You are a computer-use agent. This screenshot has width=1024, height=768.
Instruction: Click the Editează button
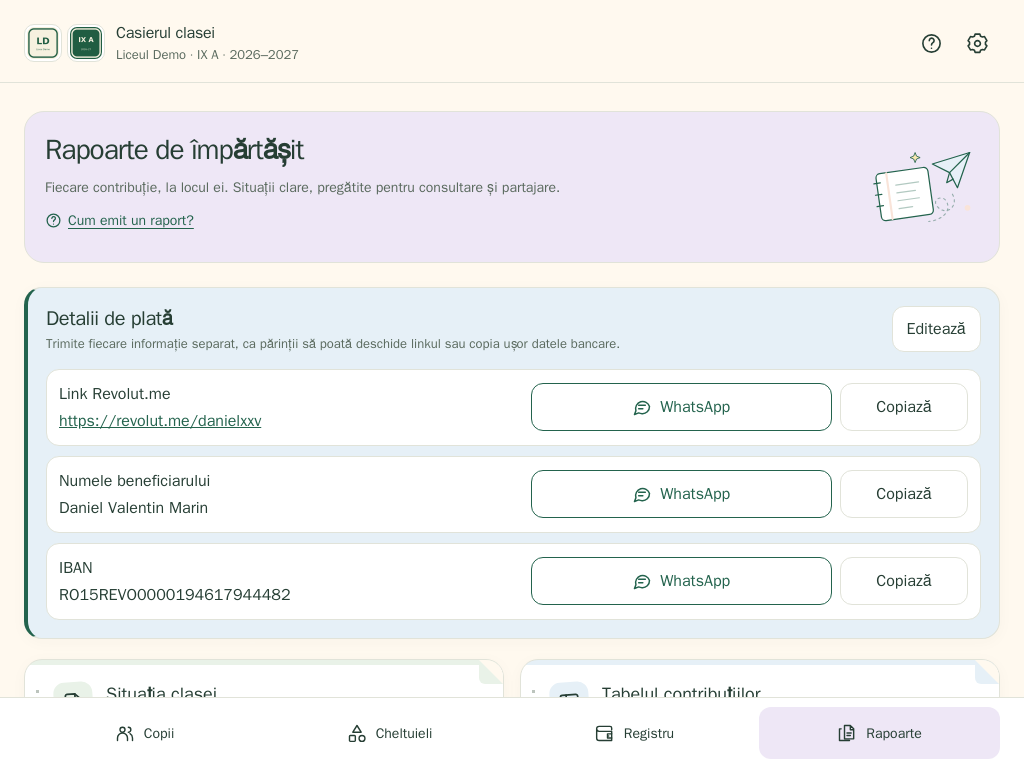coord(936,328)
